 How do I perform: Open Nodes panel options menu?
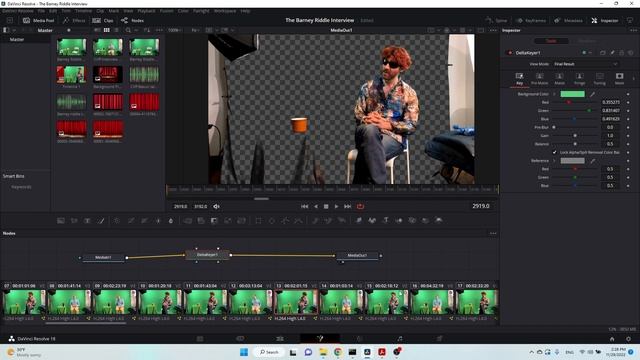coord(493,233)
